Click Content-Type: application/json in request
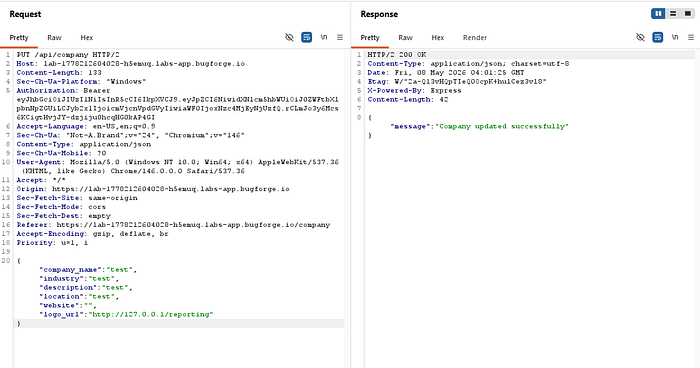Viewport: 700px width, 368px height. (x=83, y=144)
